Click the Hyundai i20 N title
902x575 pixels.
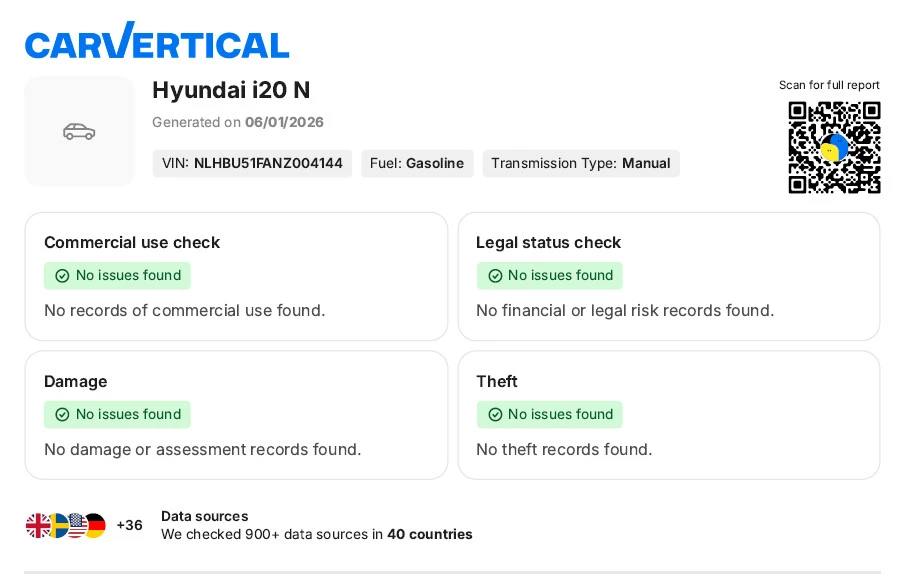coord(231,90)
